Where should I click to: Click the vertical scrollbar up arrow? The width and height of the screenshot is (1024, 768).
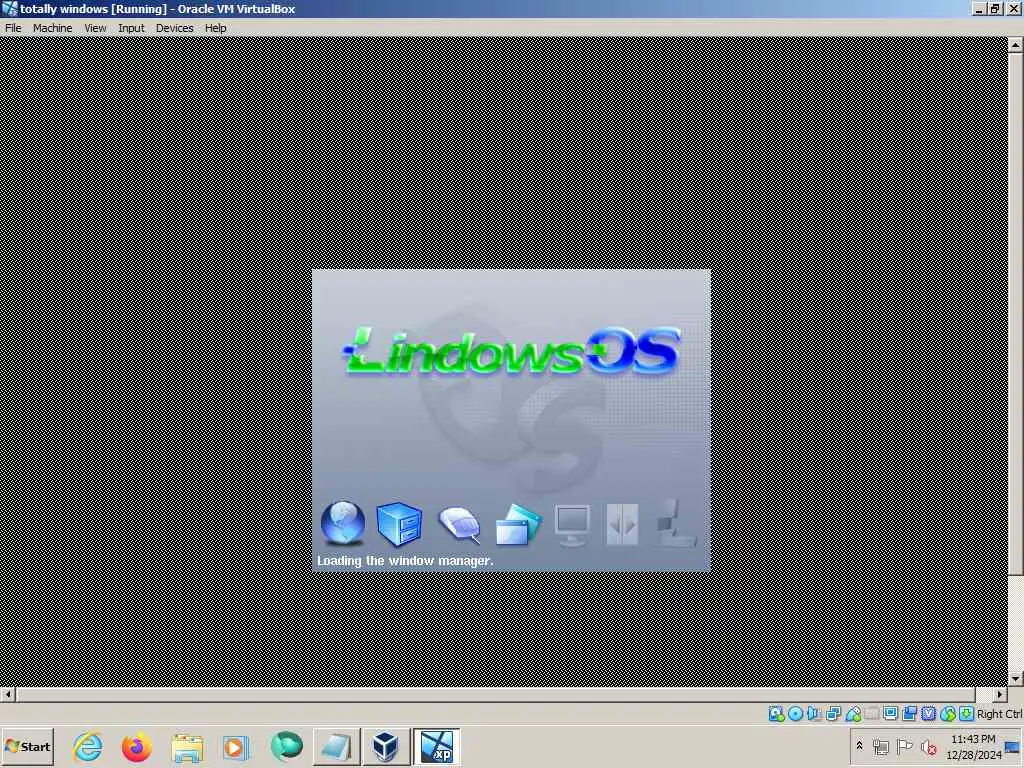click(x=1016, y=44)
